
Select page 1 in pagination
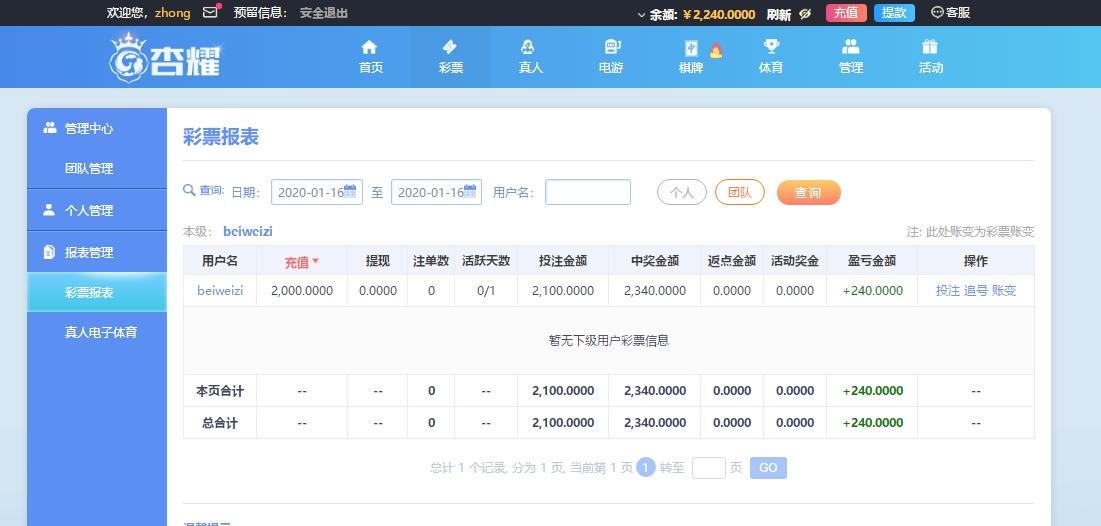pyautogui.click(x=646, y=467)
